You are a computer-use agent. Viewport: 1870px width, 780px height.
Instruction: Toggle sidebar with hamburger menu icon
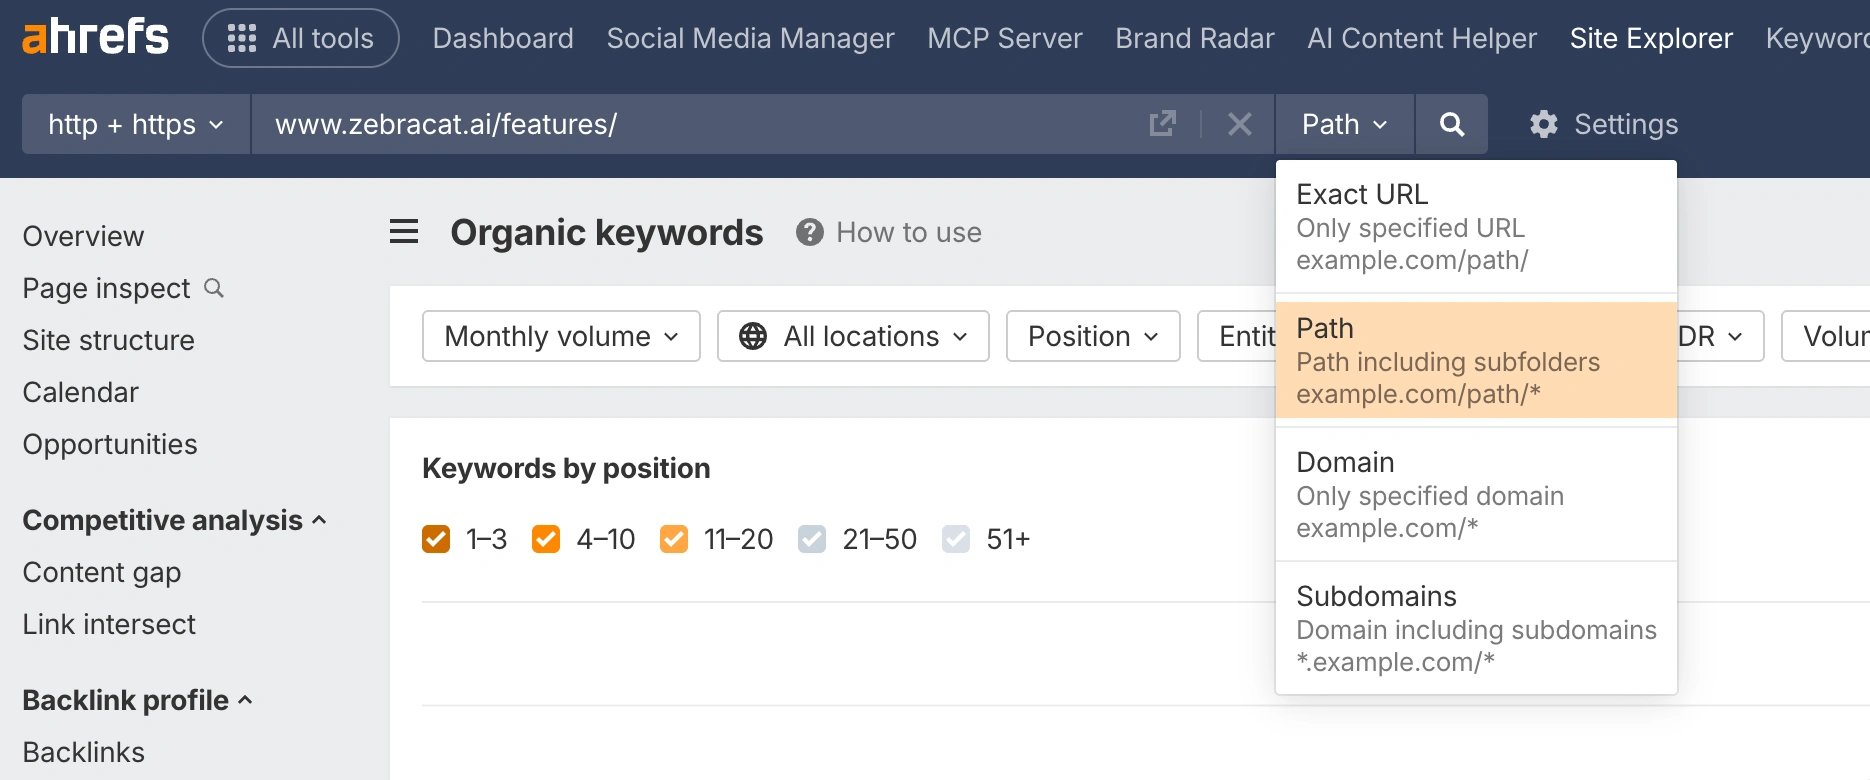coord(404,232)
